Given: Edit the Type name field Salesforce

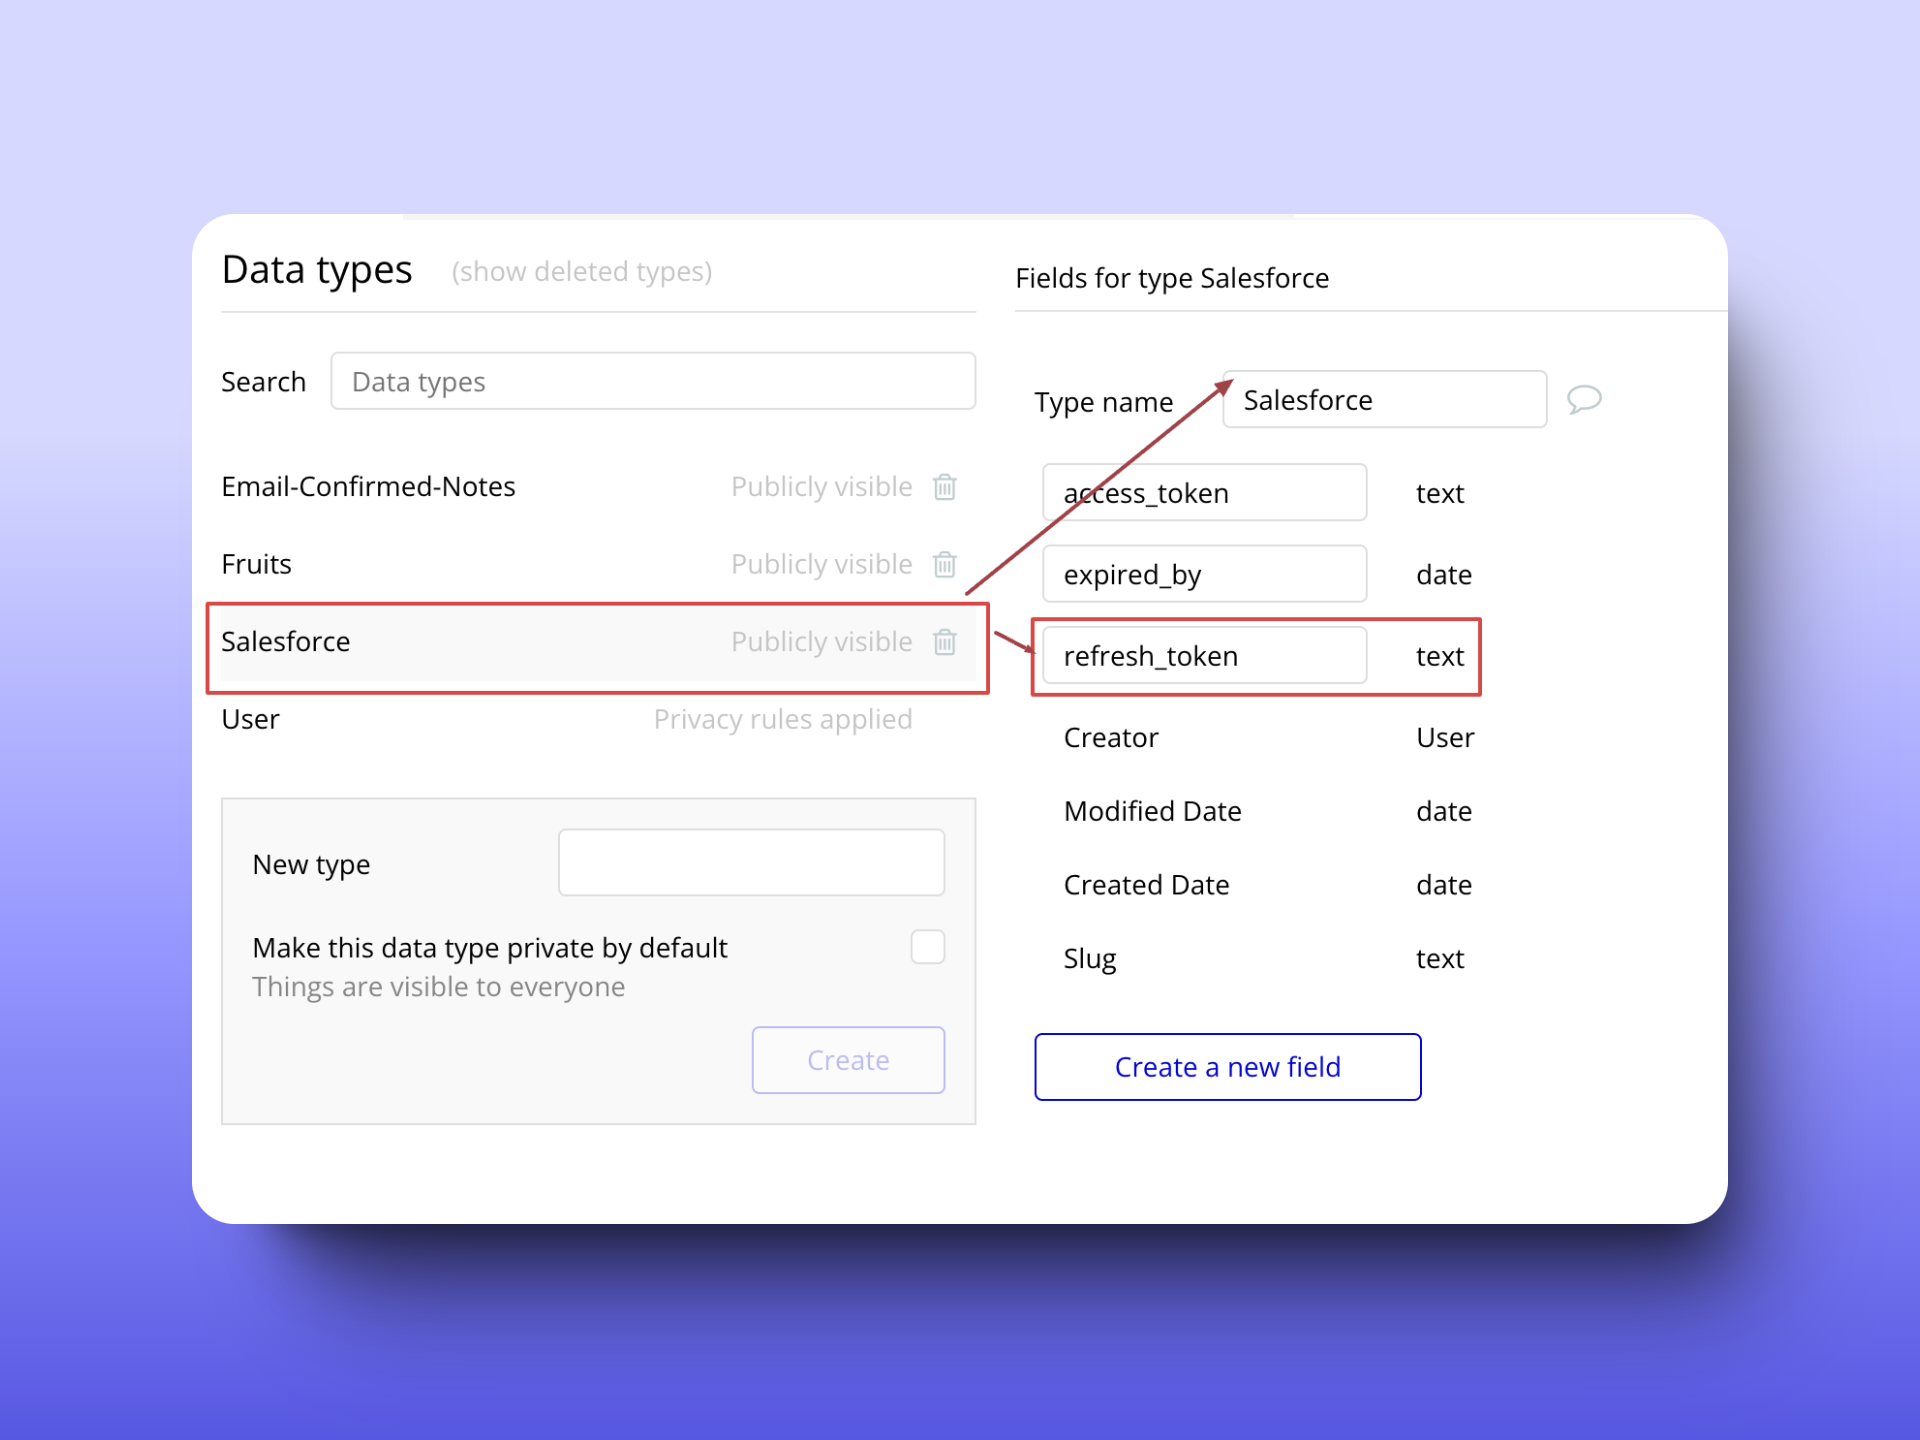Looking at the screenshot, I should click(1384, 400).
